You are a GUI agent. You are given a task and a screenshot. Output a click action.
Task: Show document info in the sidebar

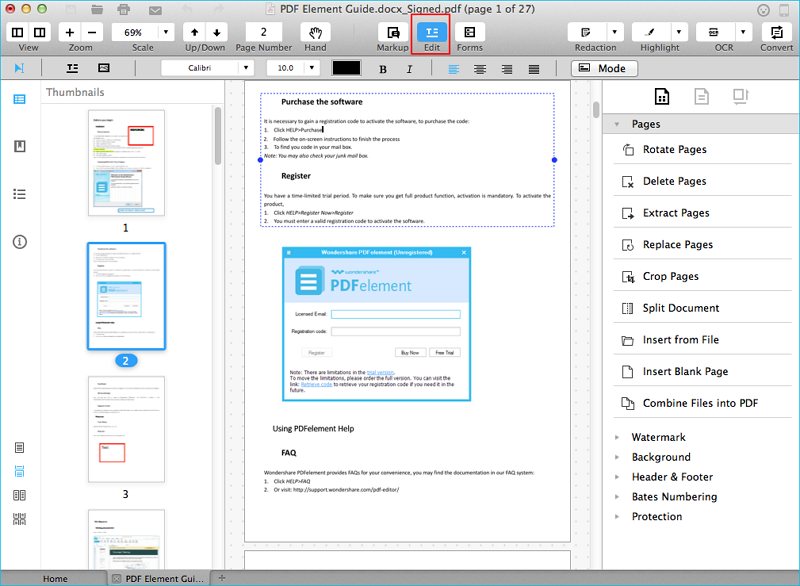19,242
